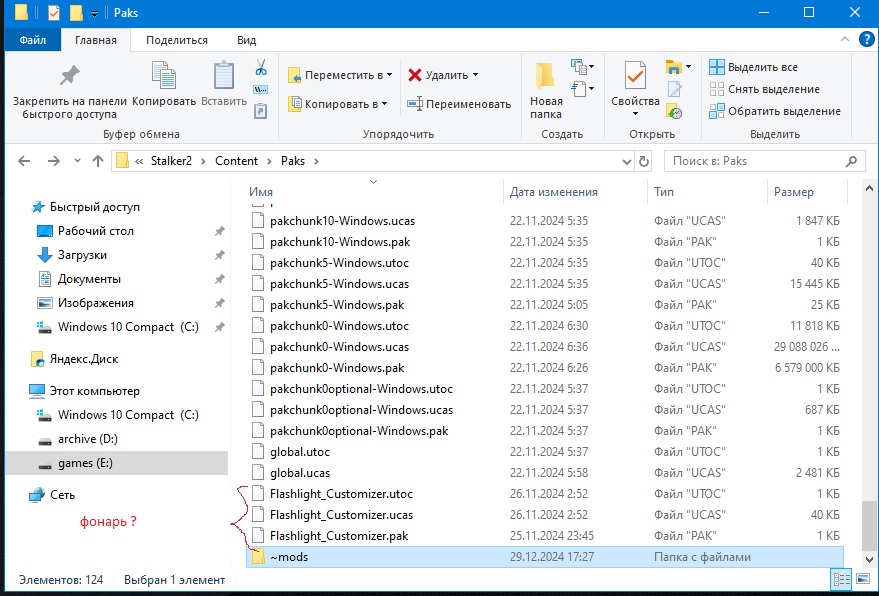Go up one folder level
879x596 pixels.
pyautogui.click(x=98, y=161)
